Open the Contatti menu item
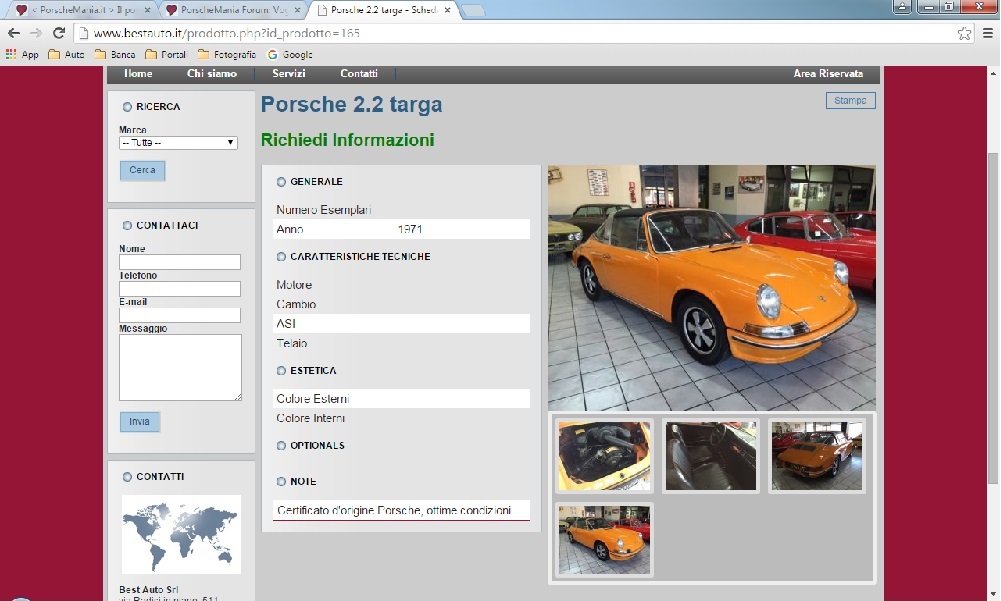Screen dimensions: 1001x601 [359, 73]
